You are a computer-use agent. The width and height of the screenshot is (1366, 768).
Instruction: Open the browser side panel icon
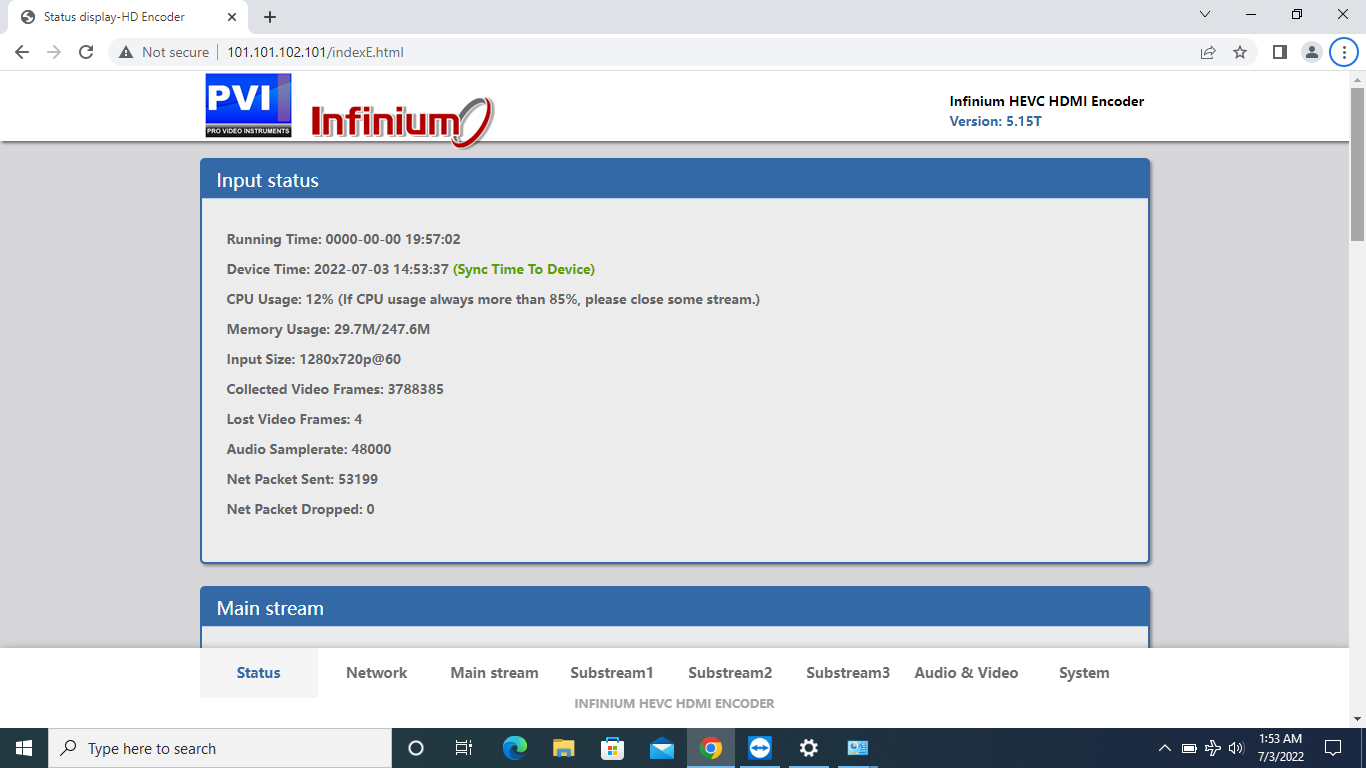1279,52
